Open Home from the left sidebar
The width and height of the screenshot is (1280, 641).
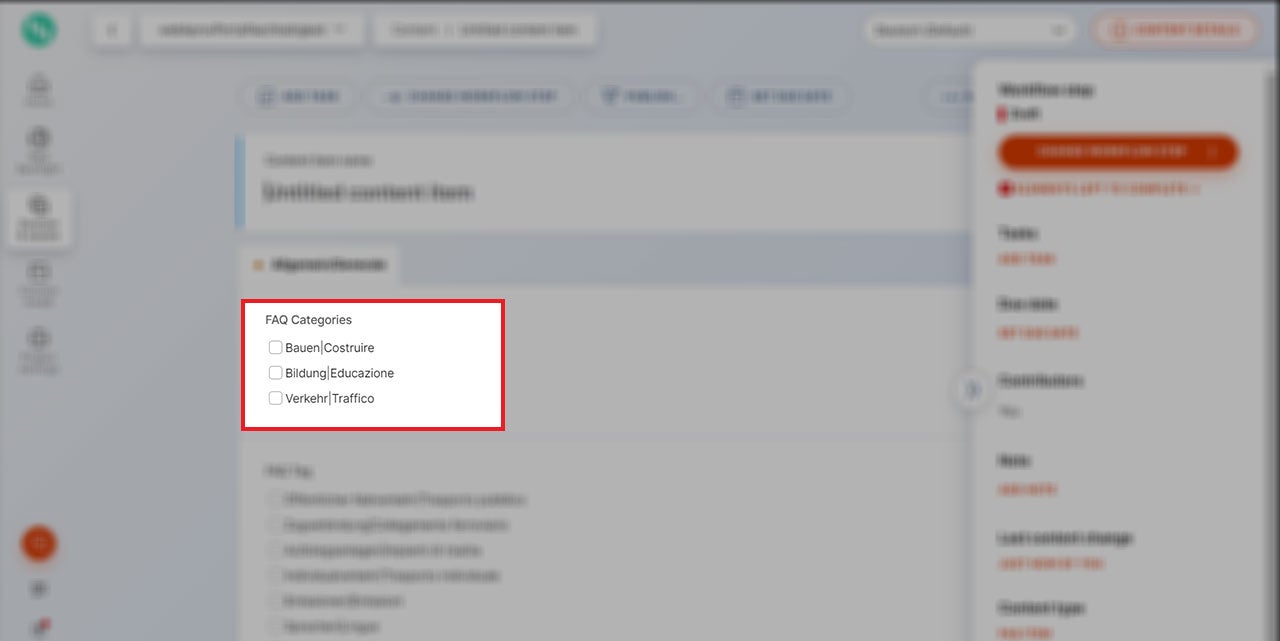point(39,89)
